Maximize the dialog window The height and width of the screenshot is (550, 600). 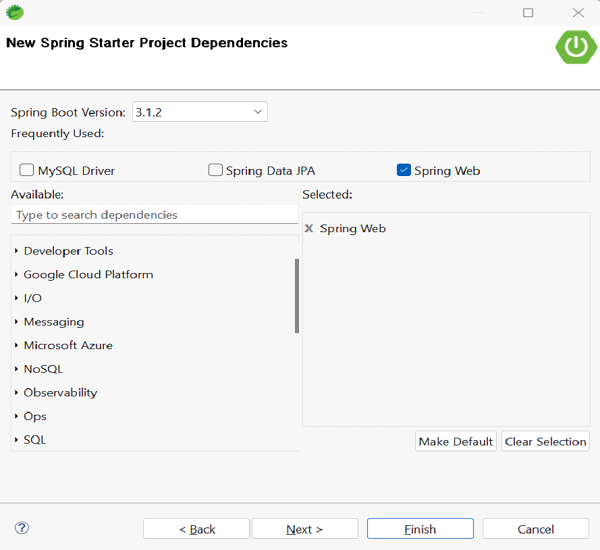(528, 13)
